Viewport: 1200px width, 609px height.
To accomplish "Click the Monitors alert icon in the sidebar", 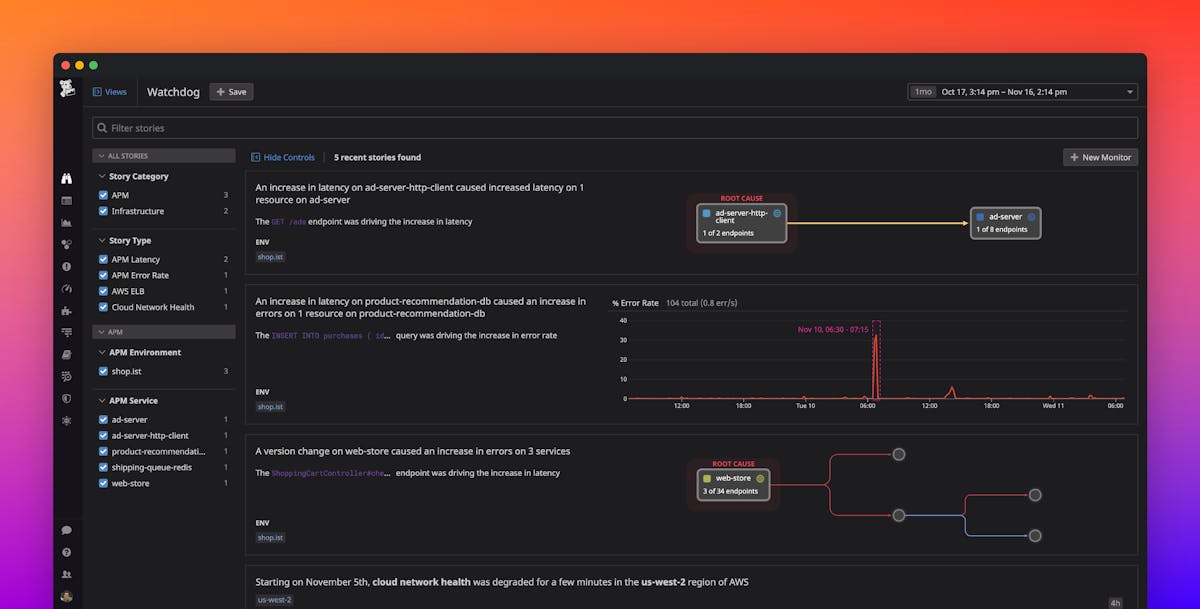I will click(66, 267).
